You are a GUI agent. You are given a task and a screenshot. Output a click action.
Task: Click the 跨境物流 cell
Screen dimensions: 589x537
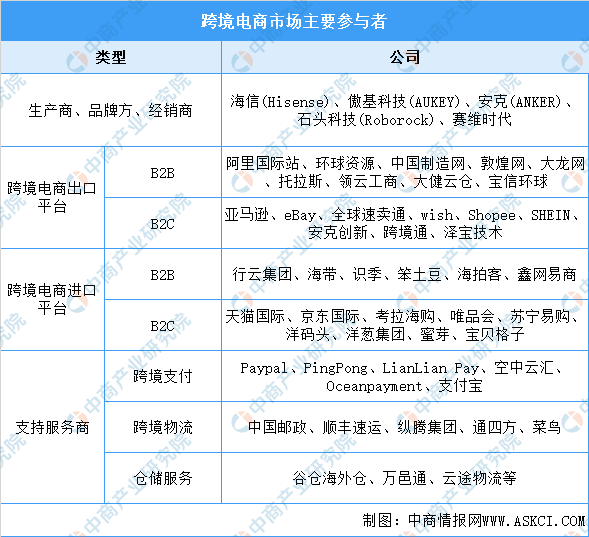click(163, 427)
